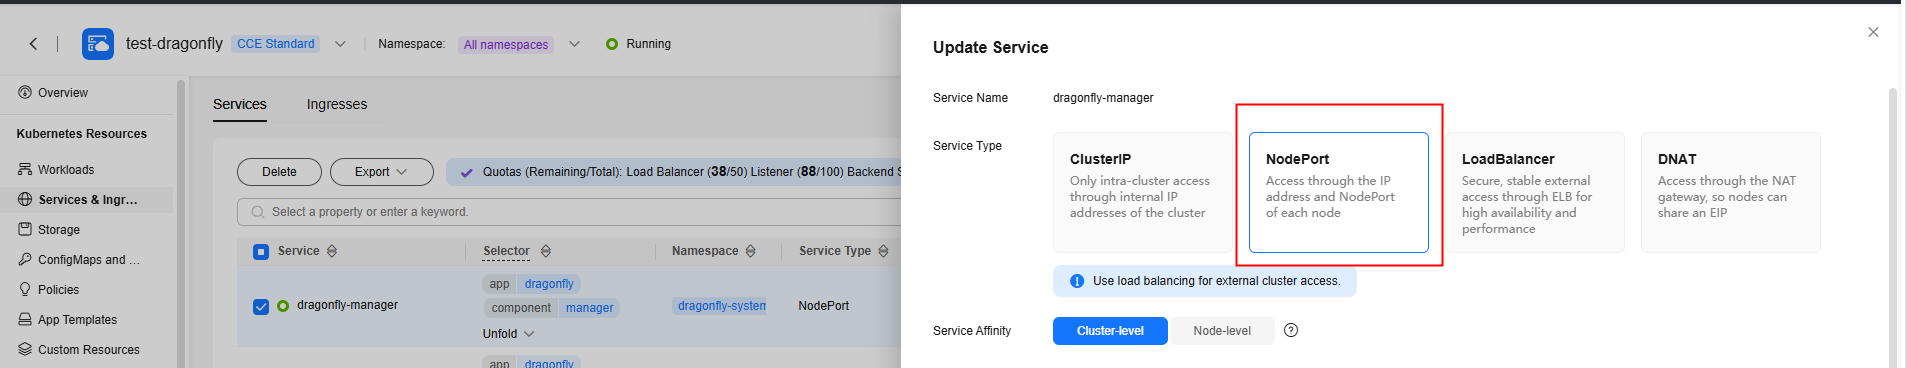The height and width of the screenshot is (368, 1907).
Task: Click the property keyword search field
Action: [570, 212]
